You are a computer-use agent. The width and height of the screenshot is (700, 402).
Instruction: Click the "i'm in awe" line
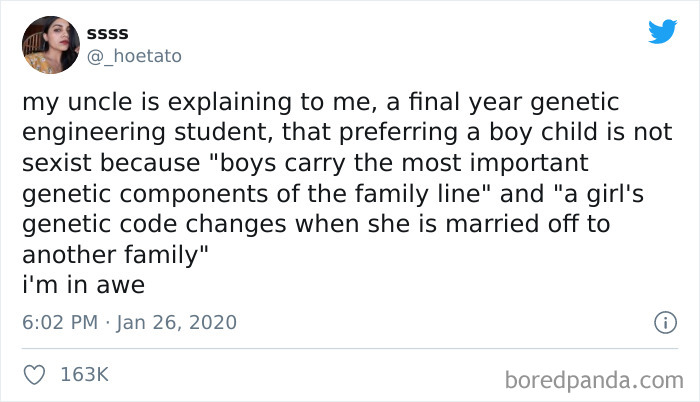pyautogui.click(x=83, y=284)
